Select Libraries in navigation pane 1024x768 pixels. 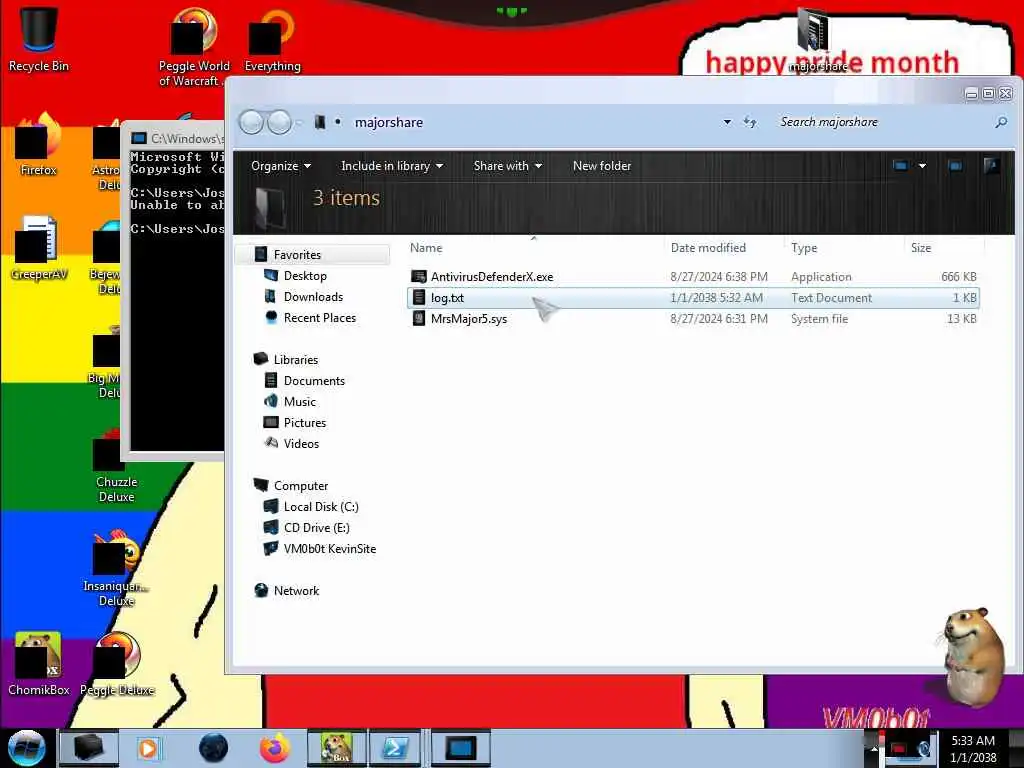click(296, 360)
